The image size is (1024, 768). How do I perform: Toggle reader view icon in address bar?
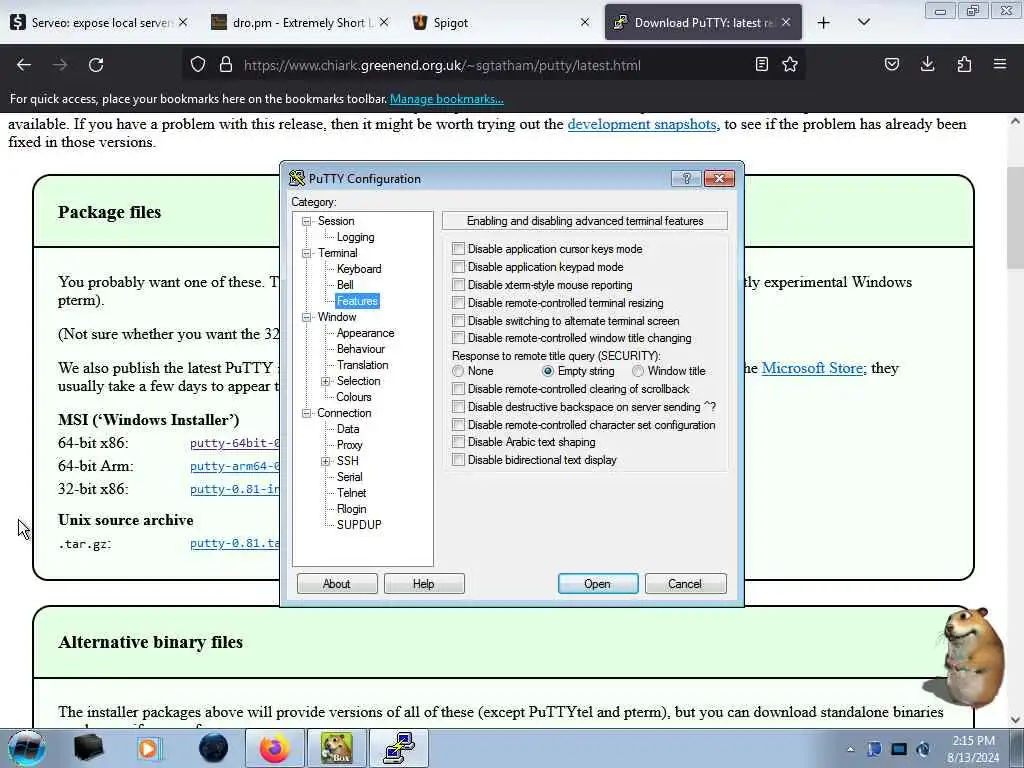[761, 64]
